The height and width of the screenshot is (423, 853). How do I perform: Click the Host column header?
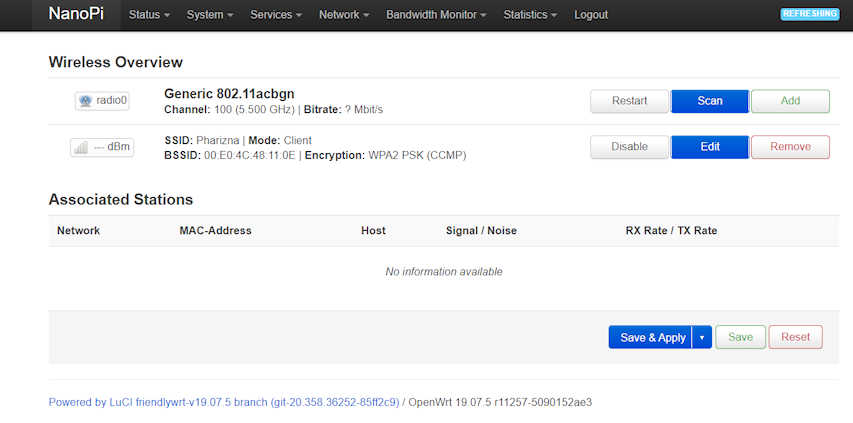pos(373,231)
